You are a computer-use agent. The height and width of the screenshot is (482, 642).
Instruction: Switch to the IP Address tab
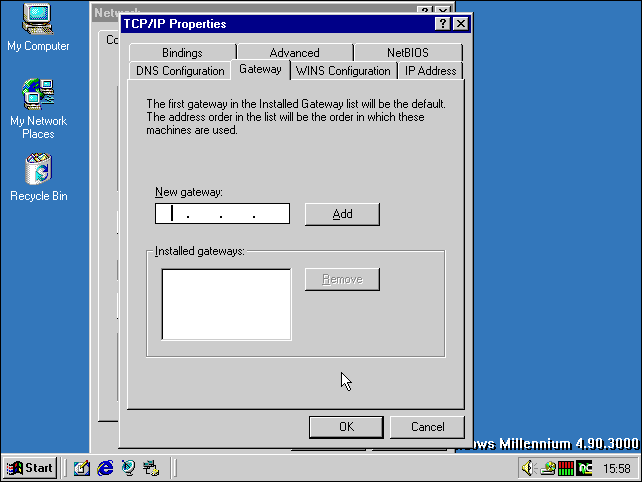pos(430,71)
